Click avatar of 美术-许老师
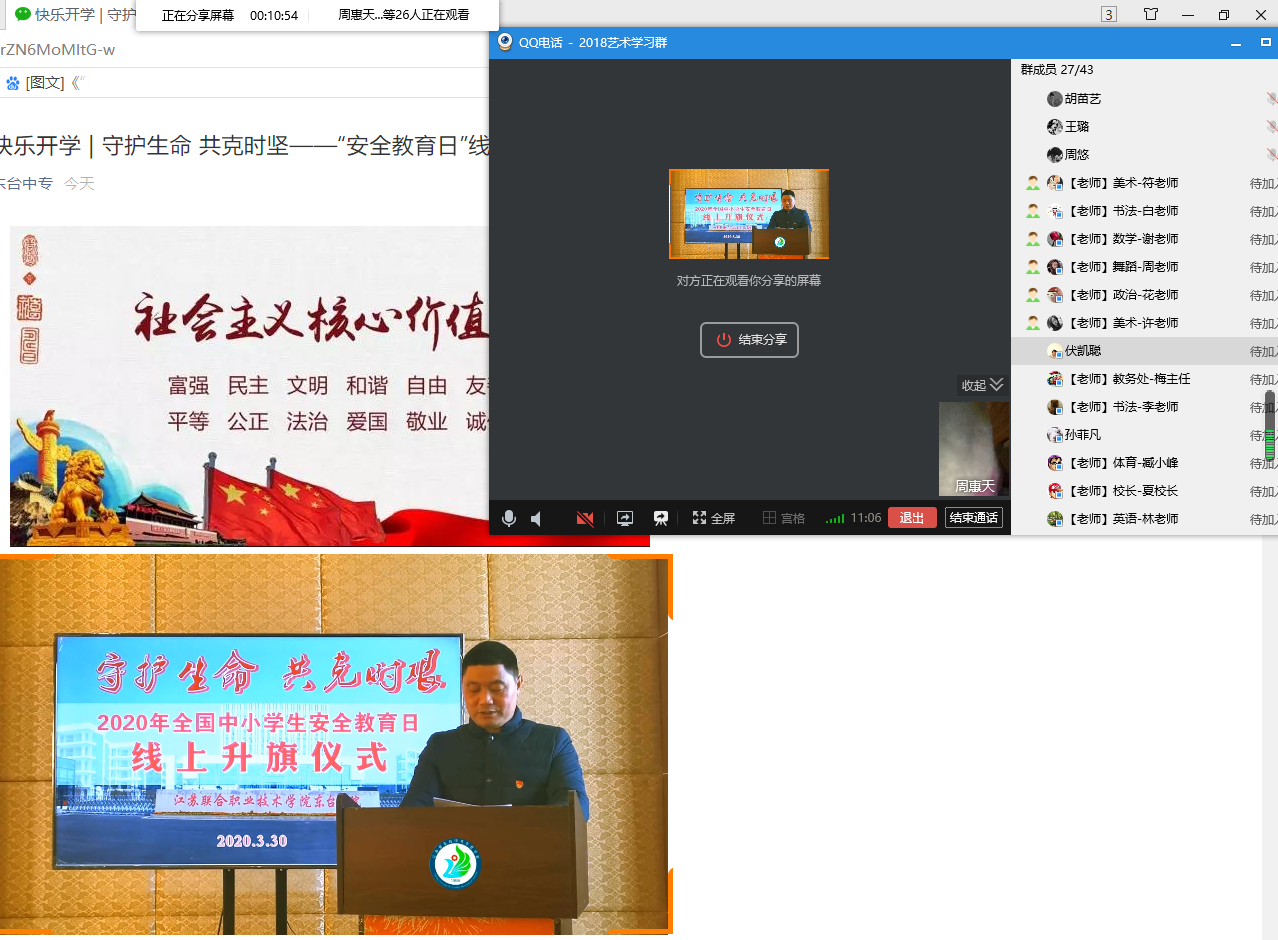The image size is (1278, 940). [1054, 323]
